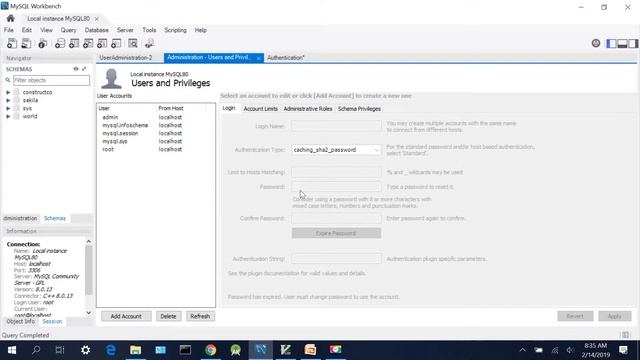Search table data toolbar icon
This screenshot has height=360, width=640.
[133, 43]
